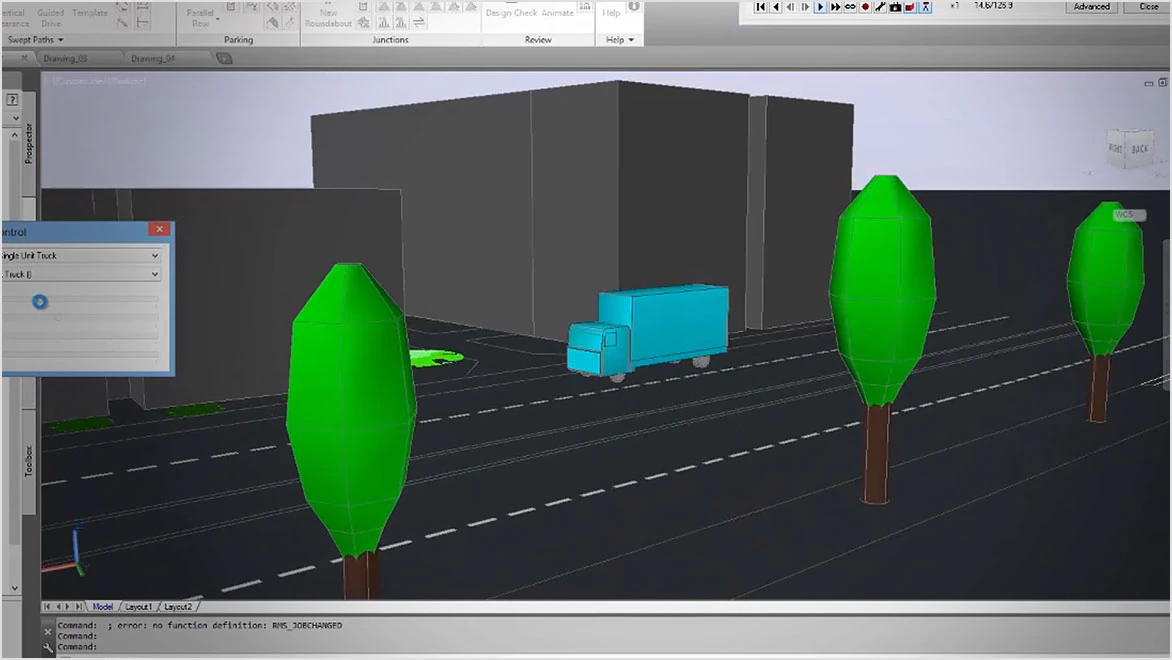The height and width of the screenshot is (660, 1172).
Task: Close the Control panel
Action: (159, 229)
